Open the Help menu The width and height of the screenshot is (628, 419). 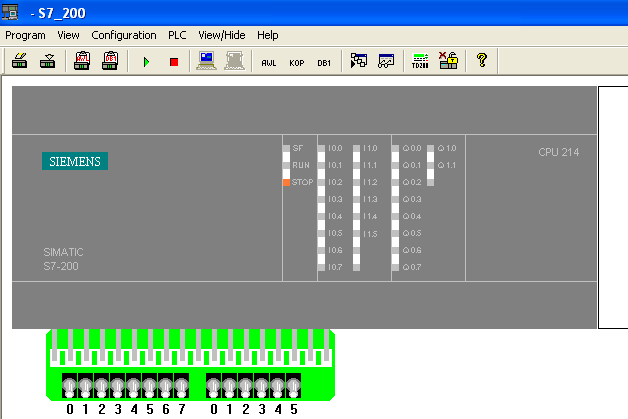(x=268, y=35)
